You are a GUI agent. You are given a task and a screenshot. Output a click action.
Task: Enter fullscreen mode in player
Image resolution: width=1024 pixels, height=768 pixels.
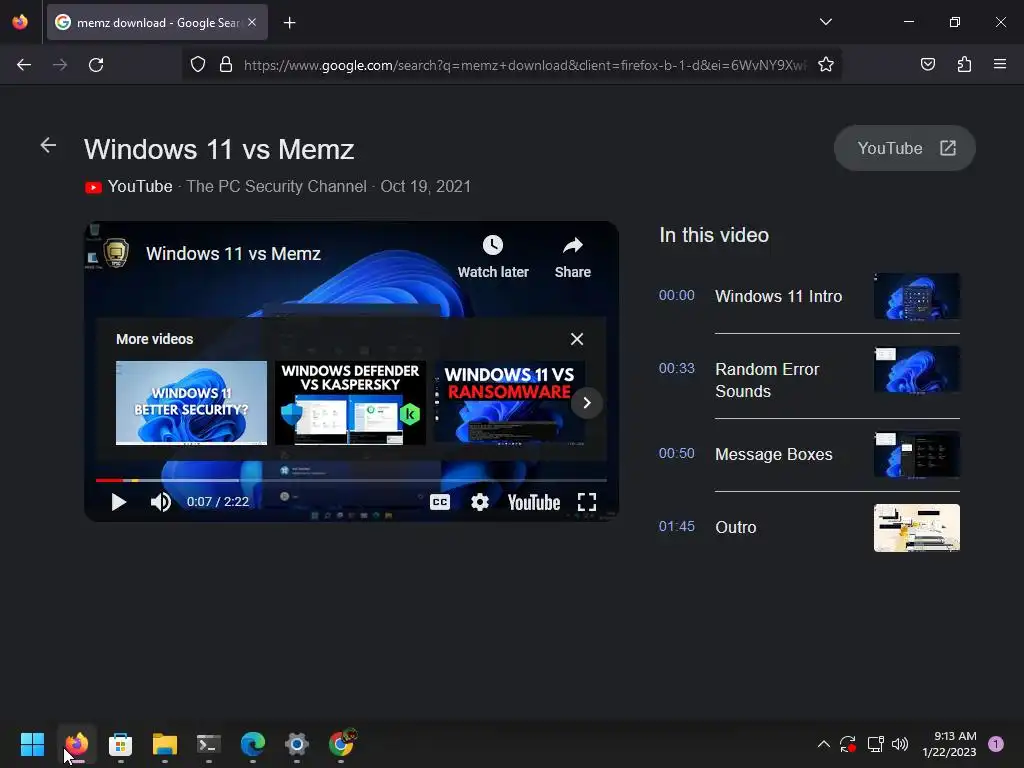(x=586, y=502)
